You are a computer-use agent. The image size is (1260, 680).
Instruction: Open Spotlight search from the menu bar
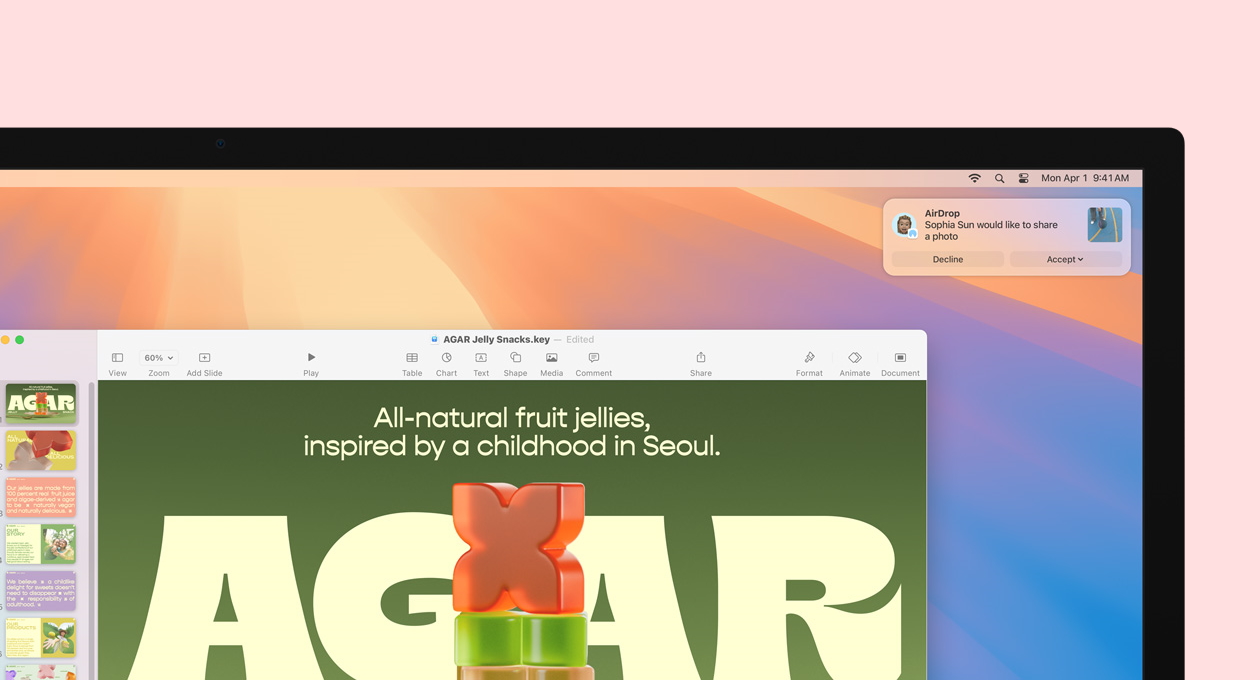(x=999, y=178)
